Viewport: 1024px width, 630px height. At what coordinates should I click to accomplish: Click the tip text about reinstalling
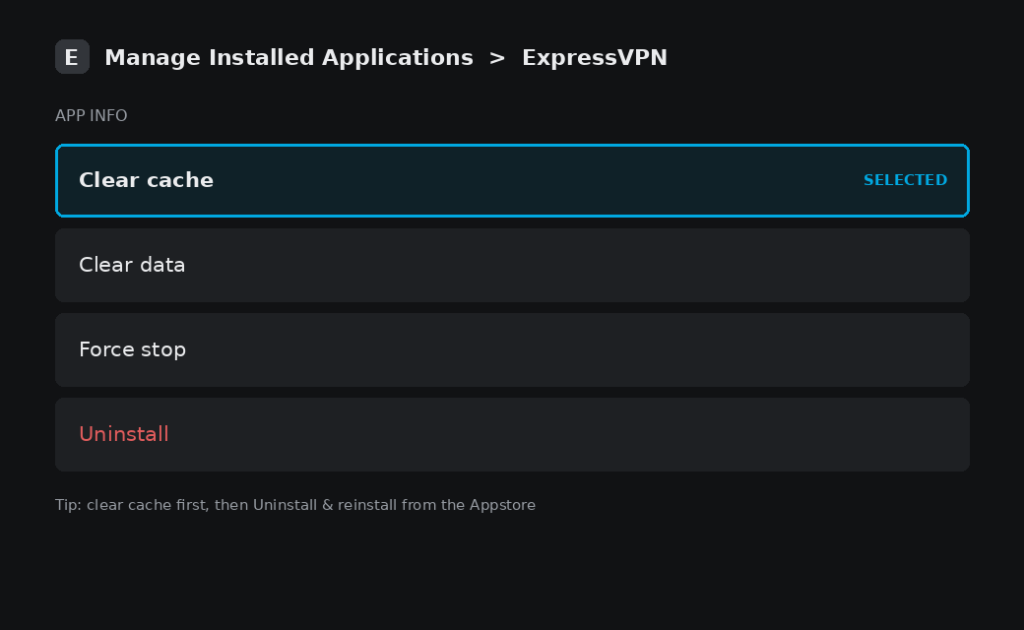click(x=295, y=505)
